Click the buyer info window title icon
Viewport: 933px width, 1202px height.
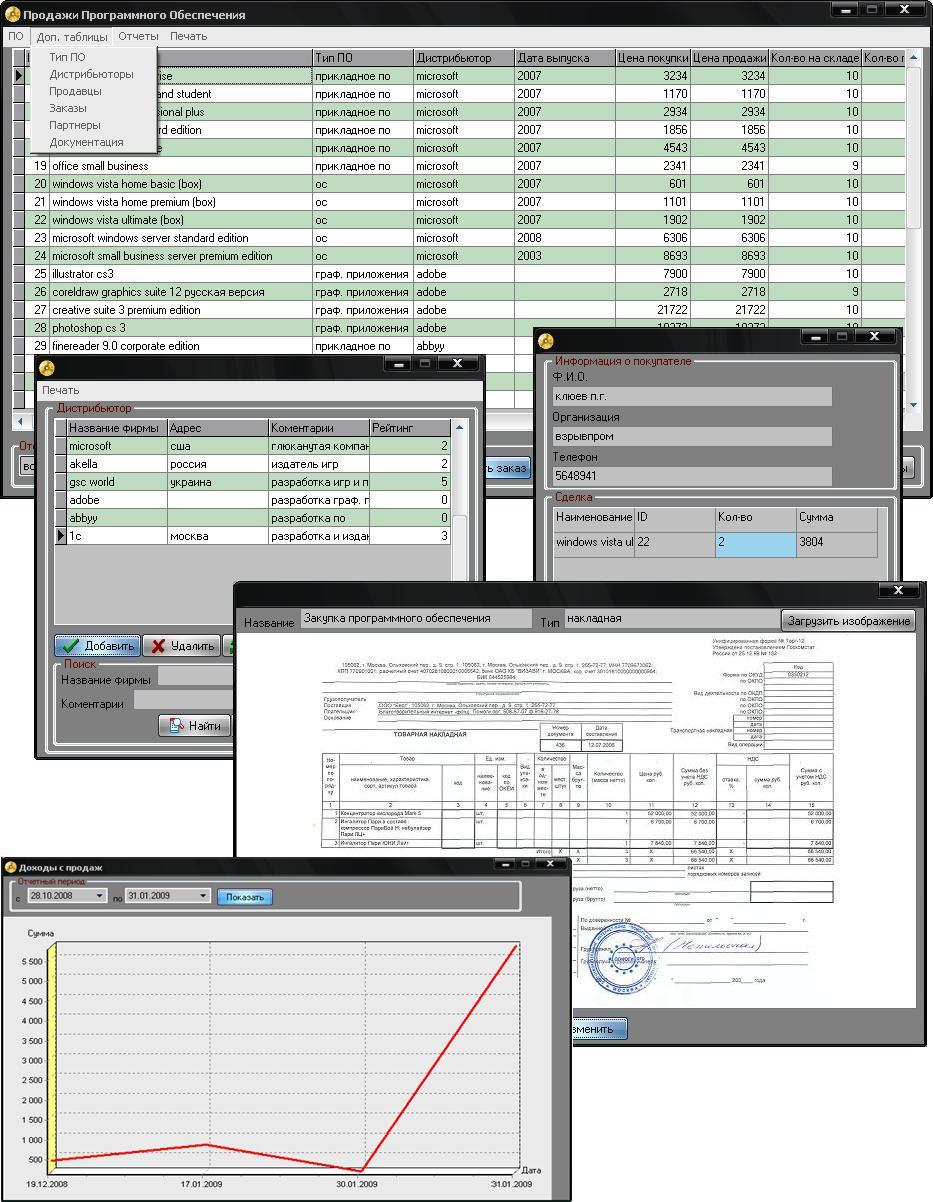pyautogui.click(x=546, y=341)
